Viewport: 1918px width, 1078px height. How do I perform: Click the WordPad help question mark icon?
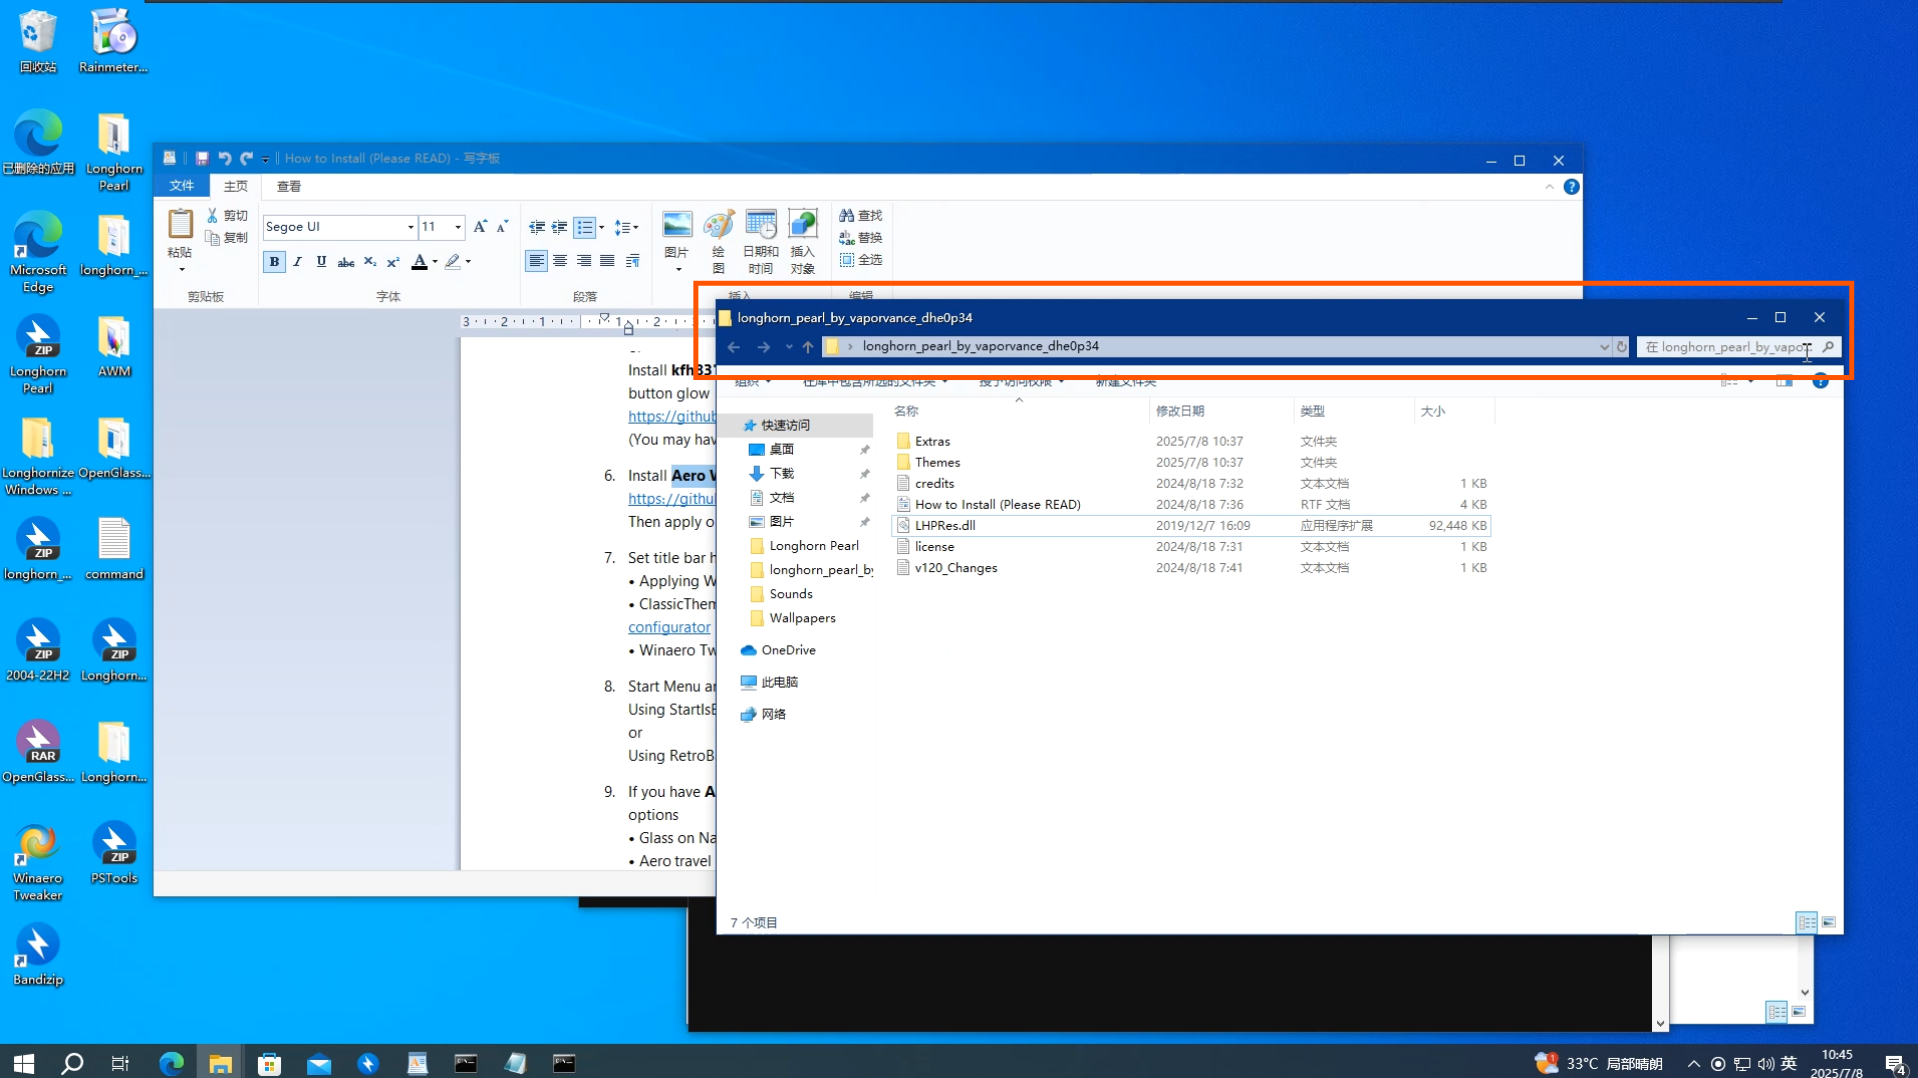(1571, 187)
